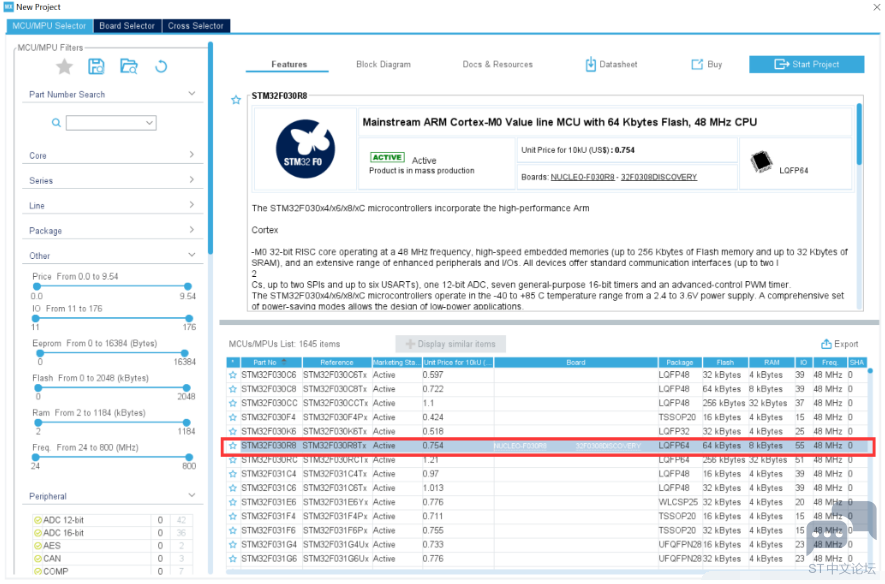Toggle ADC 12-bit peripheral filter
885x584 pixels.
[x=38, y=520]
